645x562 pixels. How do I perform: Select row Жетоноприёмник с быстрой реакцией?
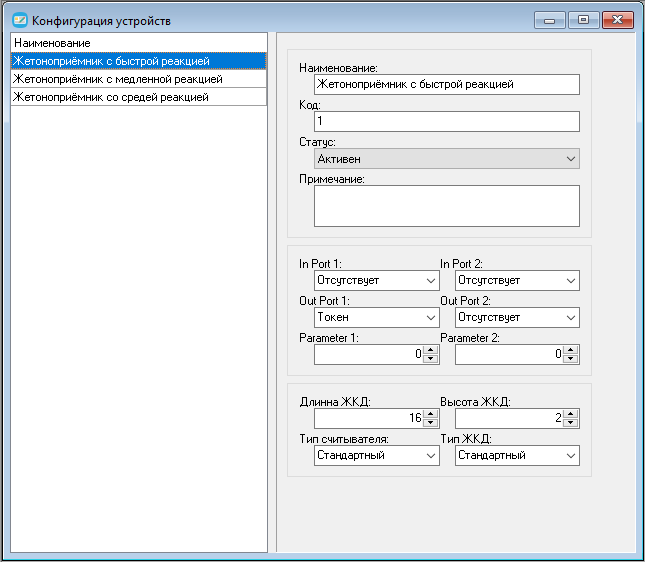(139, 61)
